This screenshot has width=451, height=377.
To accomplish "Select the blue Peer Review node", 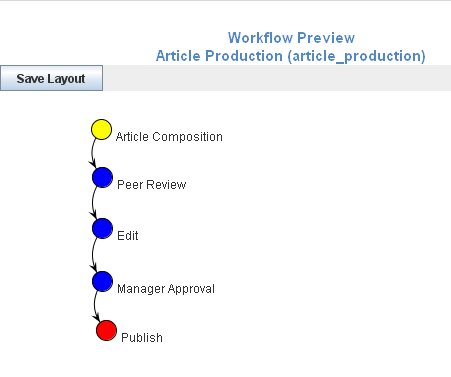I will [102, 177].
